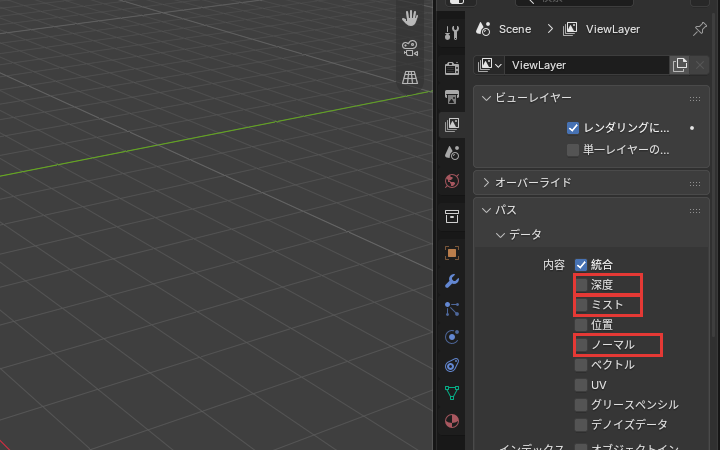
Task: Open the Scene properties tab
Action: point(452,152)
